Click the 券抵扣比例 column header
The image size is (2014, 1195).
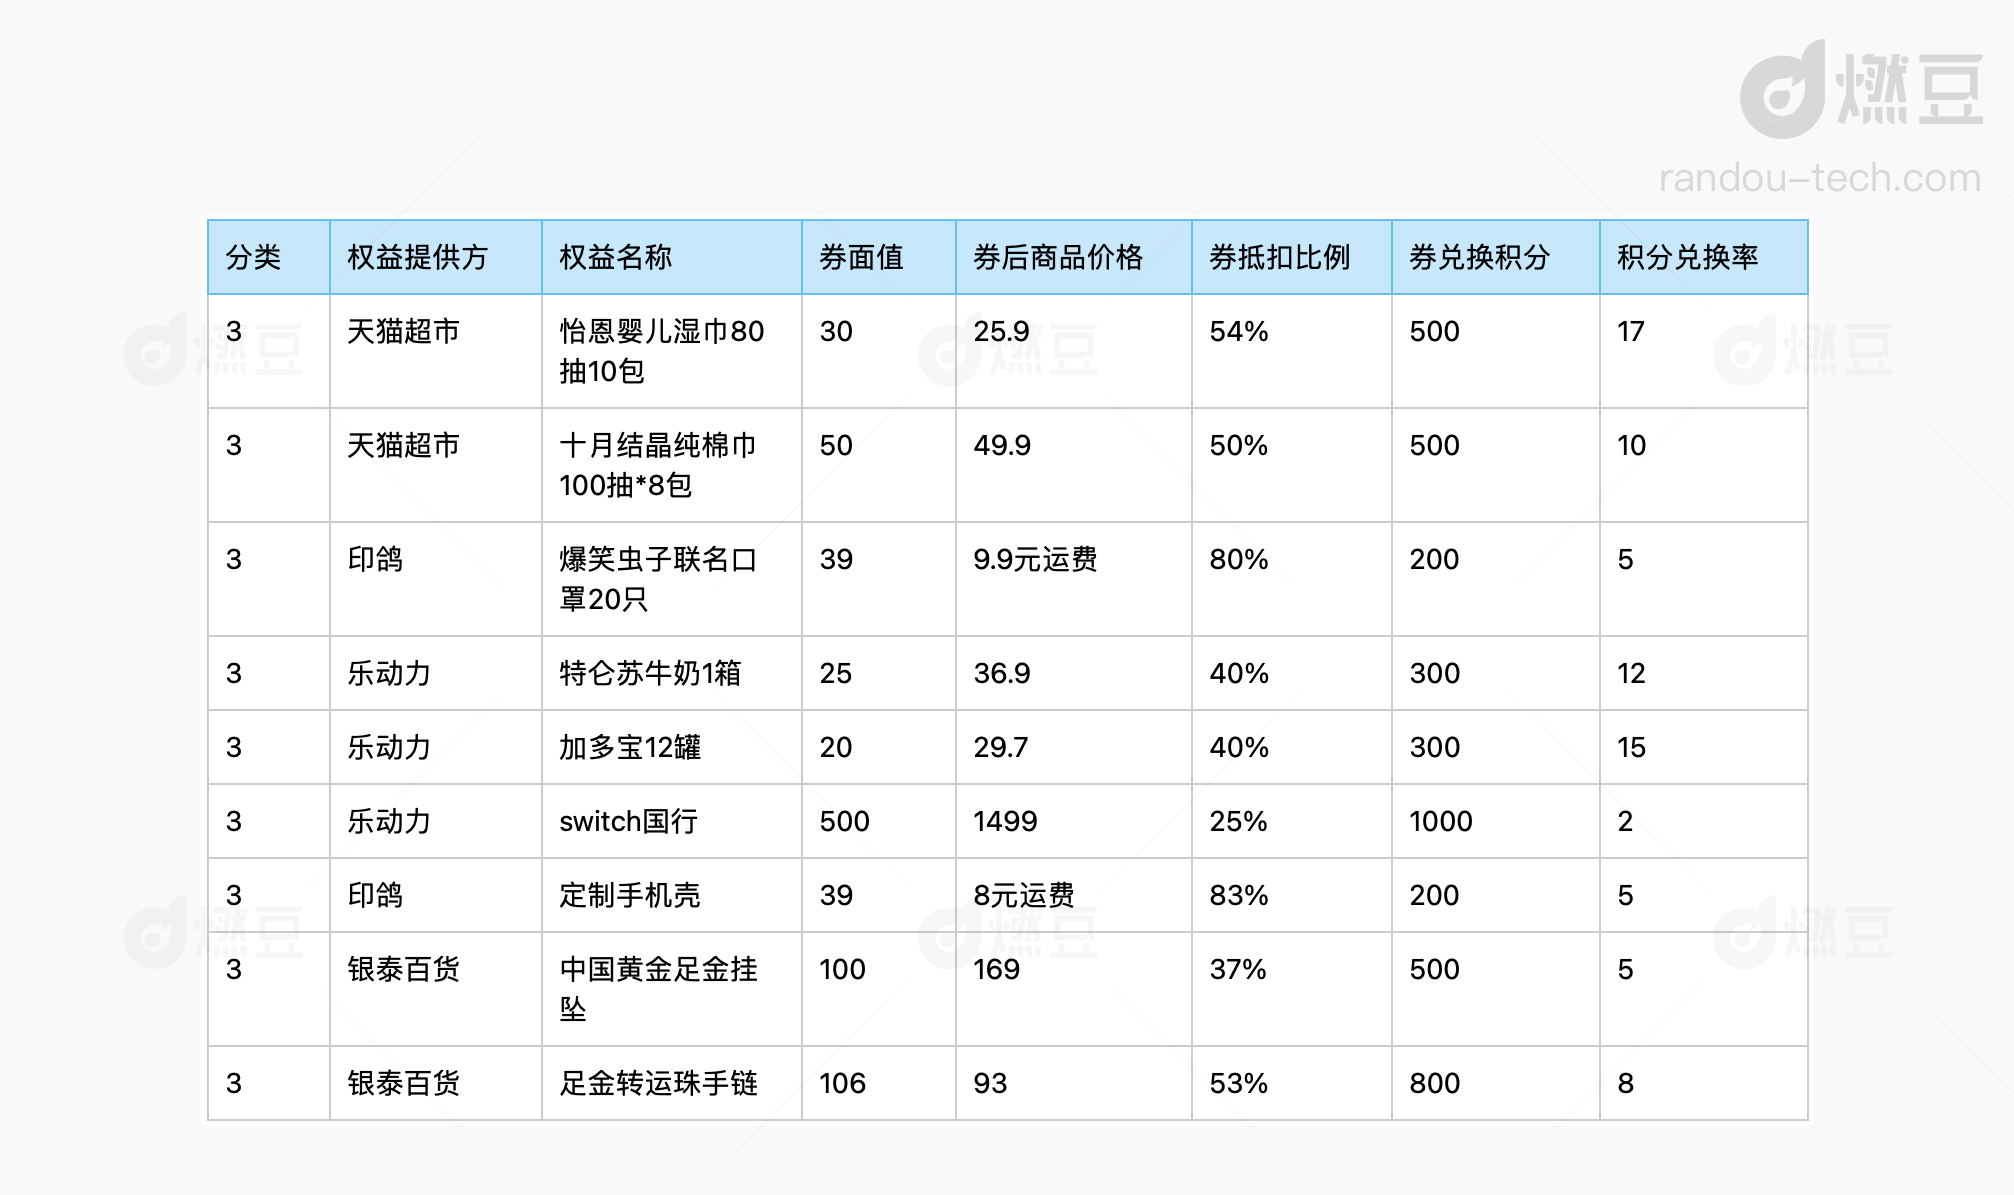point(1279,258)
